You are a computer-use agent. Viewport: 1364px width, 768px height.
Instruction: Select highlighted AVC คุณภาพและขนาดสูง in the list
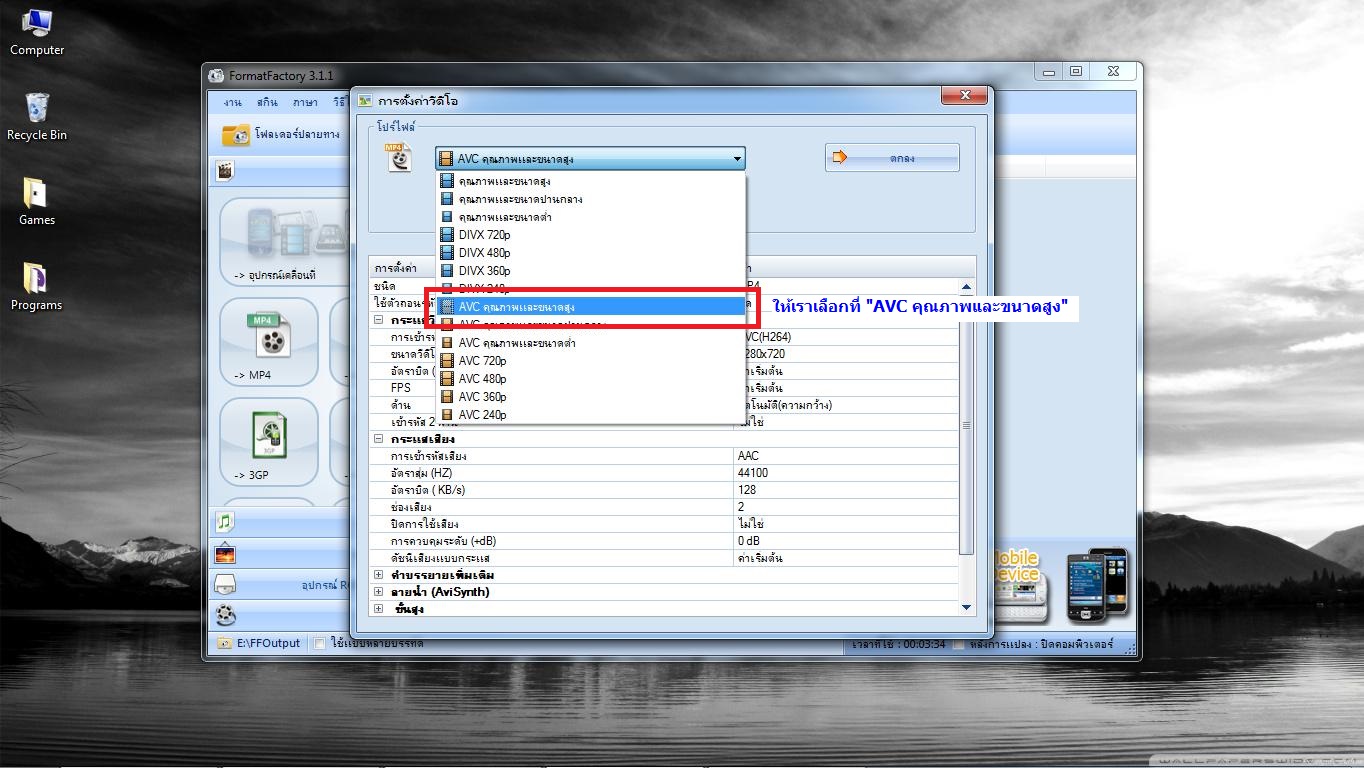[591, 307]
